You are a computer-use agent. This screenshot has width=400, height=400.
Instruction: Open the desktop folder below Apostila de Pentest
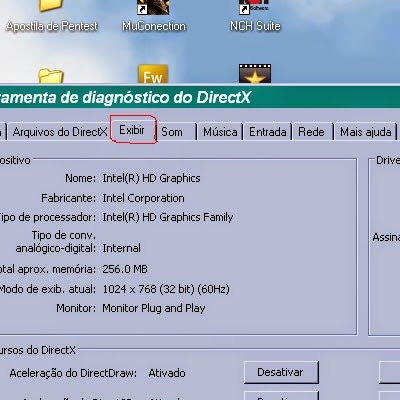50,76
